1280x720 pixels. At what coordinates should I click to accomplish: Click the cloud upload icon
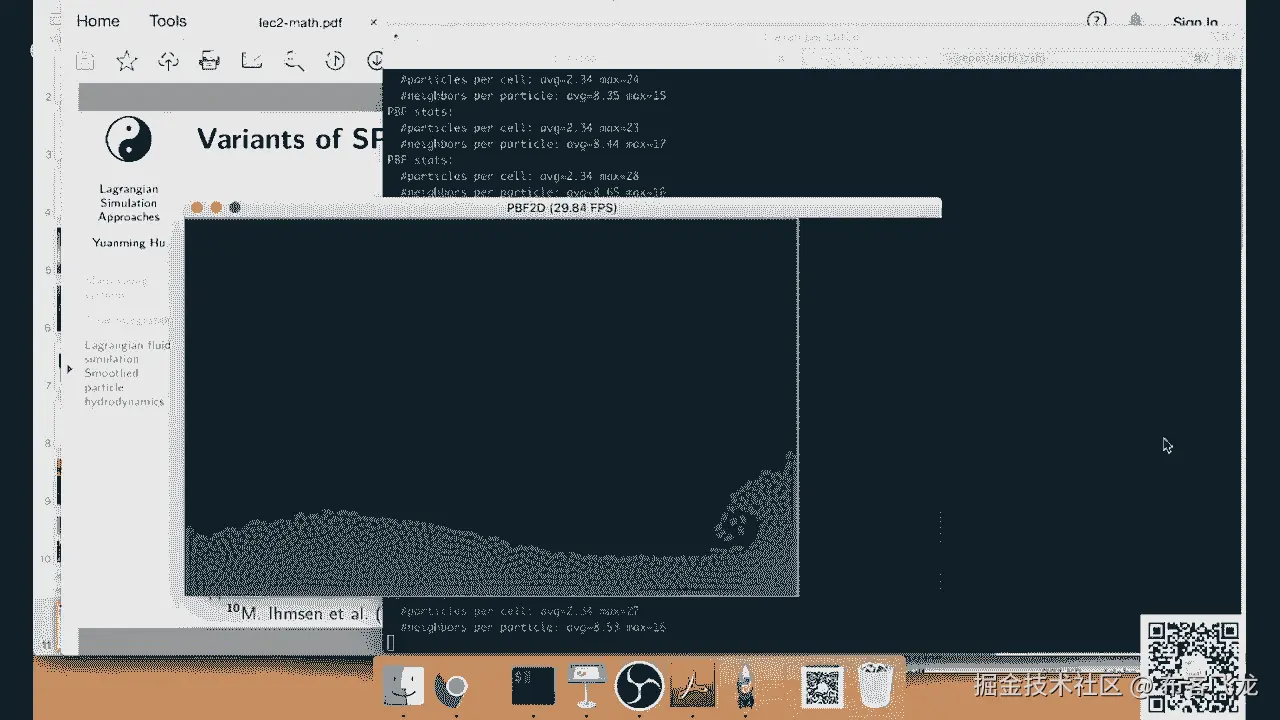coord(168,61)
